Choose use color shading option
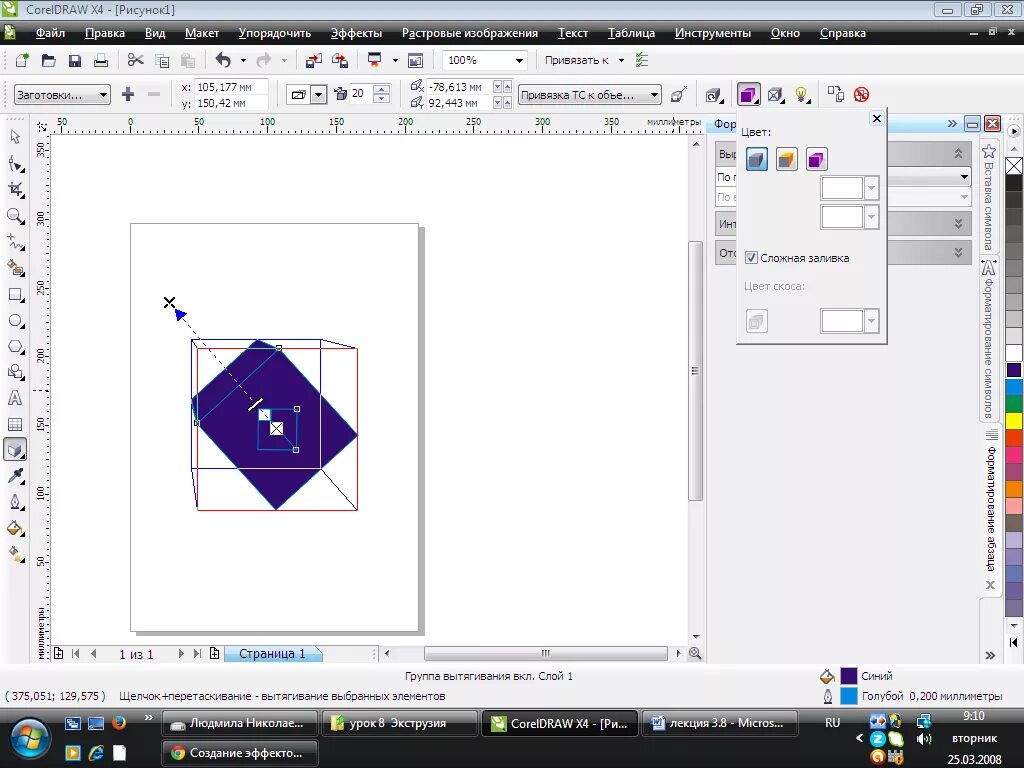Image resolution: width=1024 pixels, height=768 pixels. pyautogui.click(x=816, y=159)
